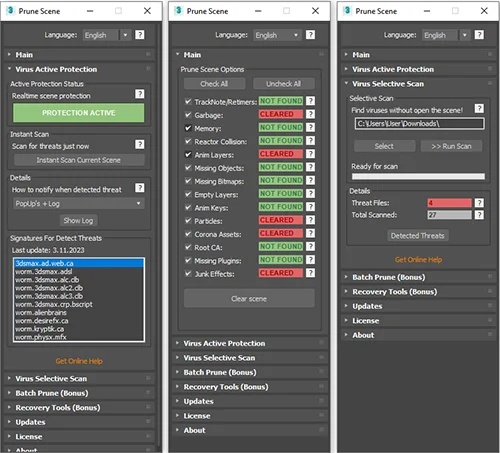500x453 pixels.
Task: Collapse Virus Active Protection rollout in left window
Action: [x=79, y=69]
